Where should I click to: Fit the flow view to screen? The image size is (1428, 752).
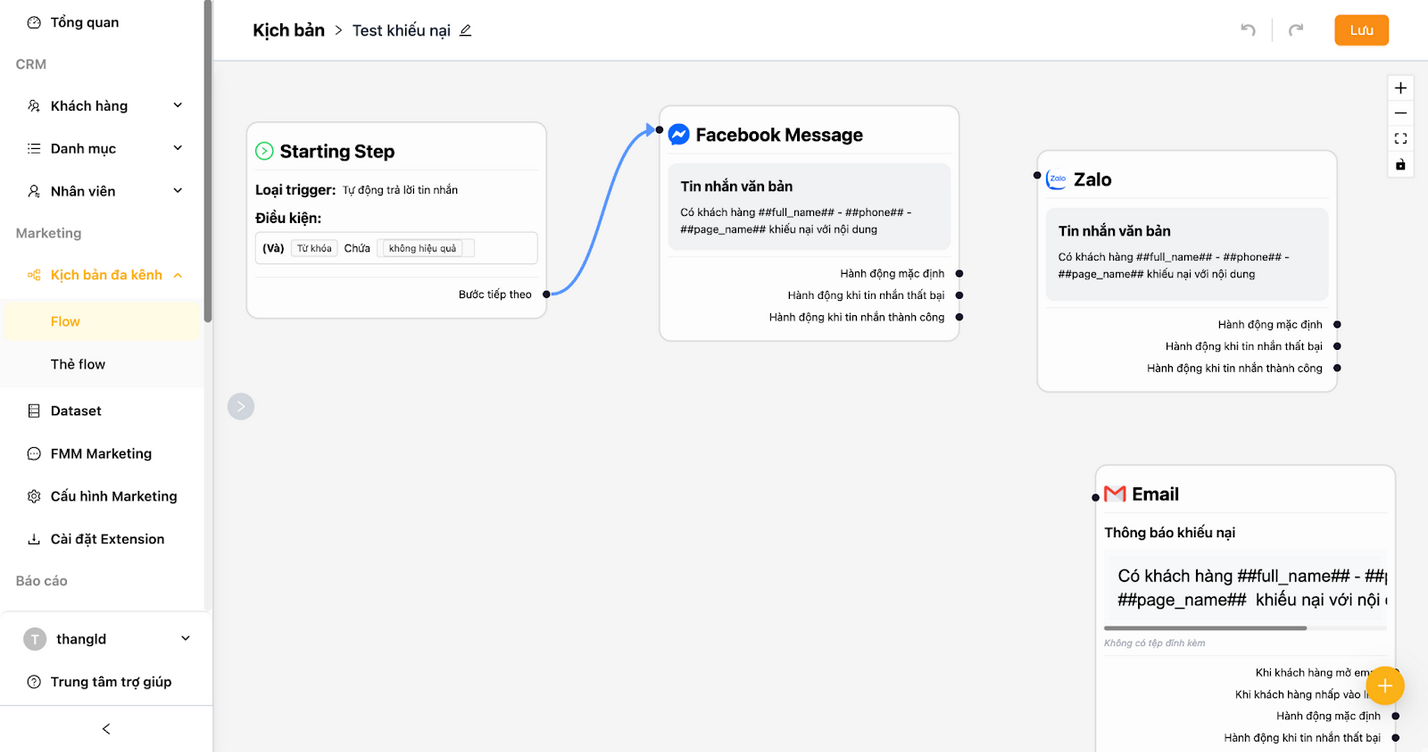coord(1400,139)
